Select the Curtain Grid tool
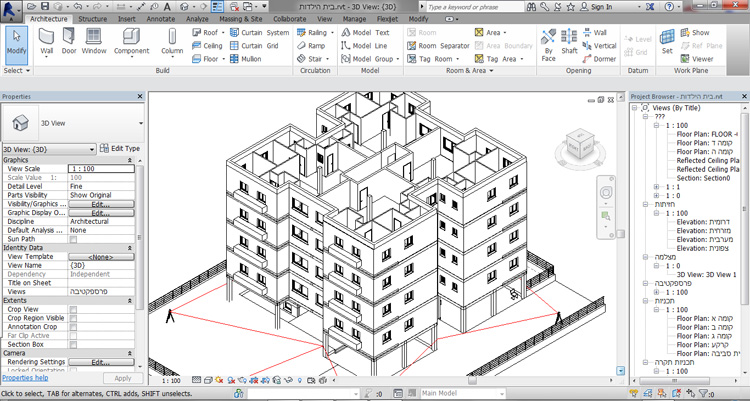The image size is (750, 401). [x=254, y=46]
